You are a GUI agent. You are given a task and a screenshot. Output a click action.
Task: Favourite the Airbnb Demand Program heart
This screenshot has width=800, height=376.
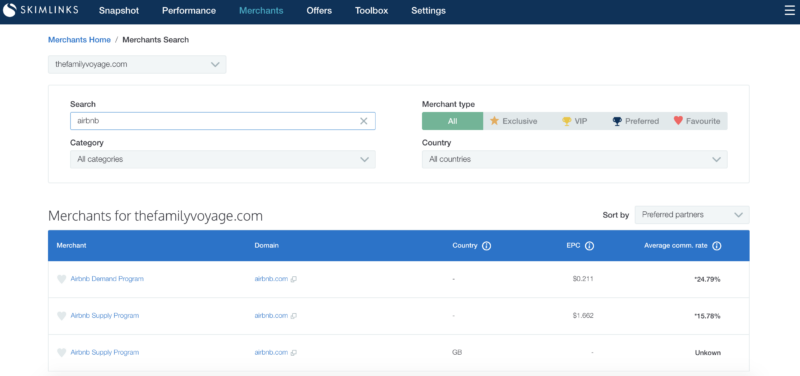pyautogui.click(x=61, y=279)
